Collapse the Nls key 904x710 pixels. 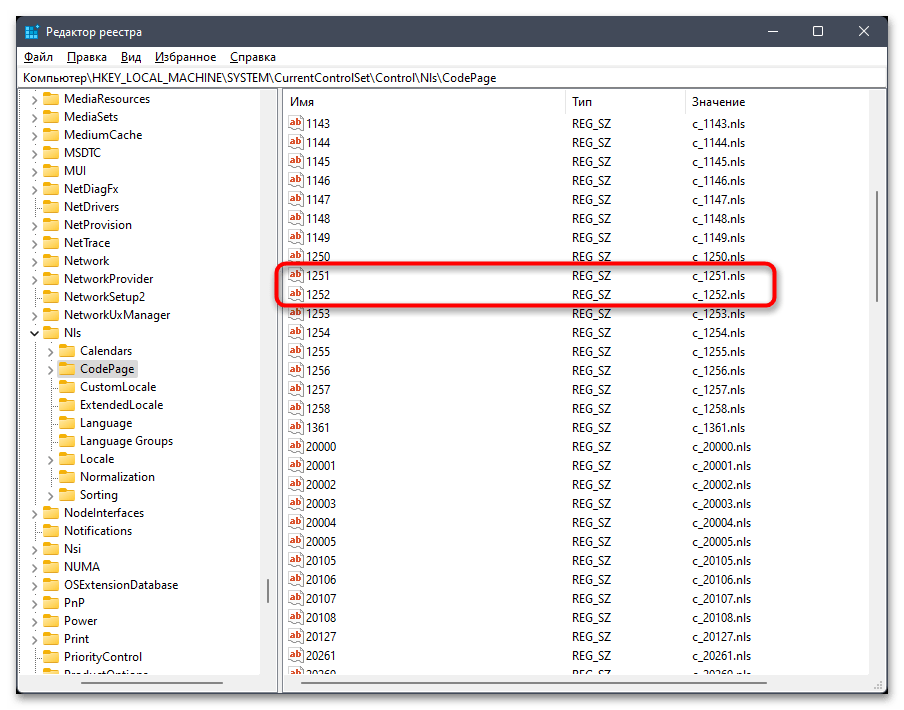click(33, 332)
